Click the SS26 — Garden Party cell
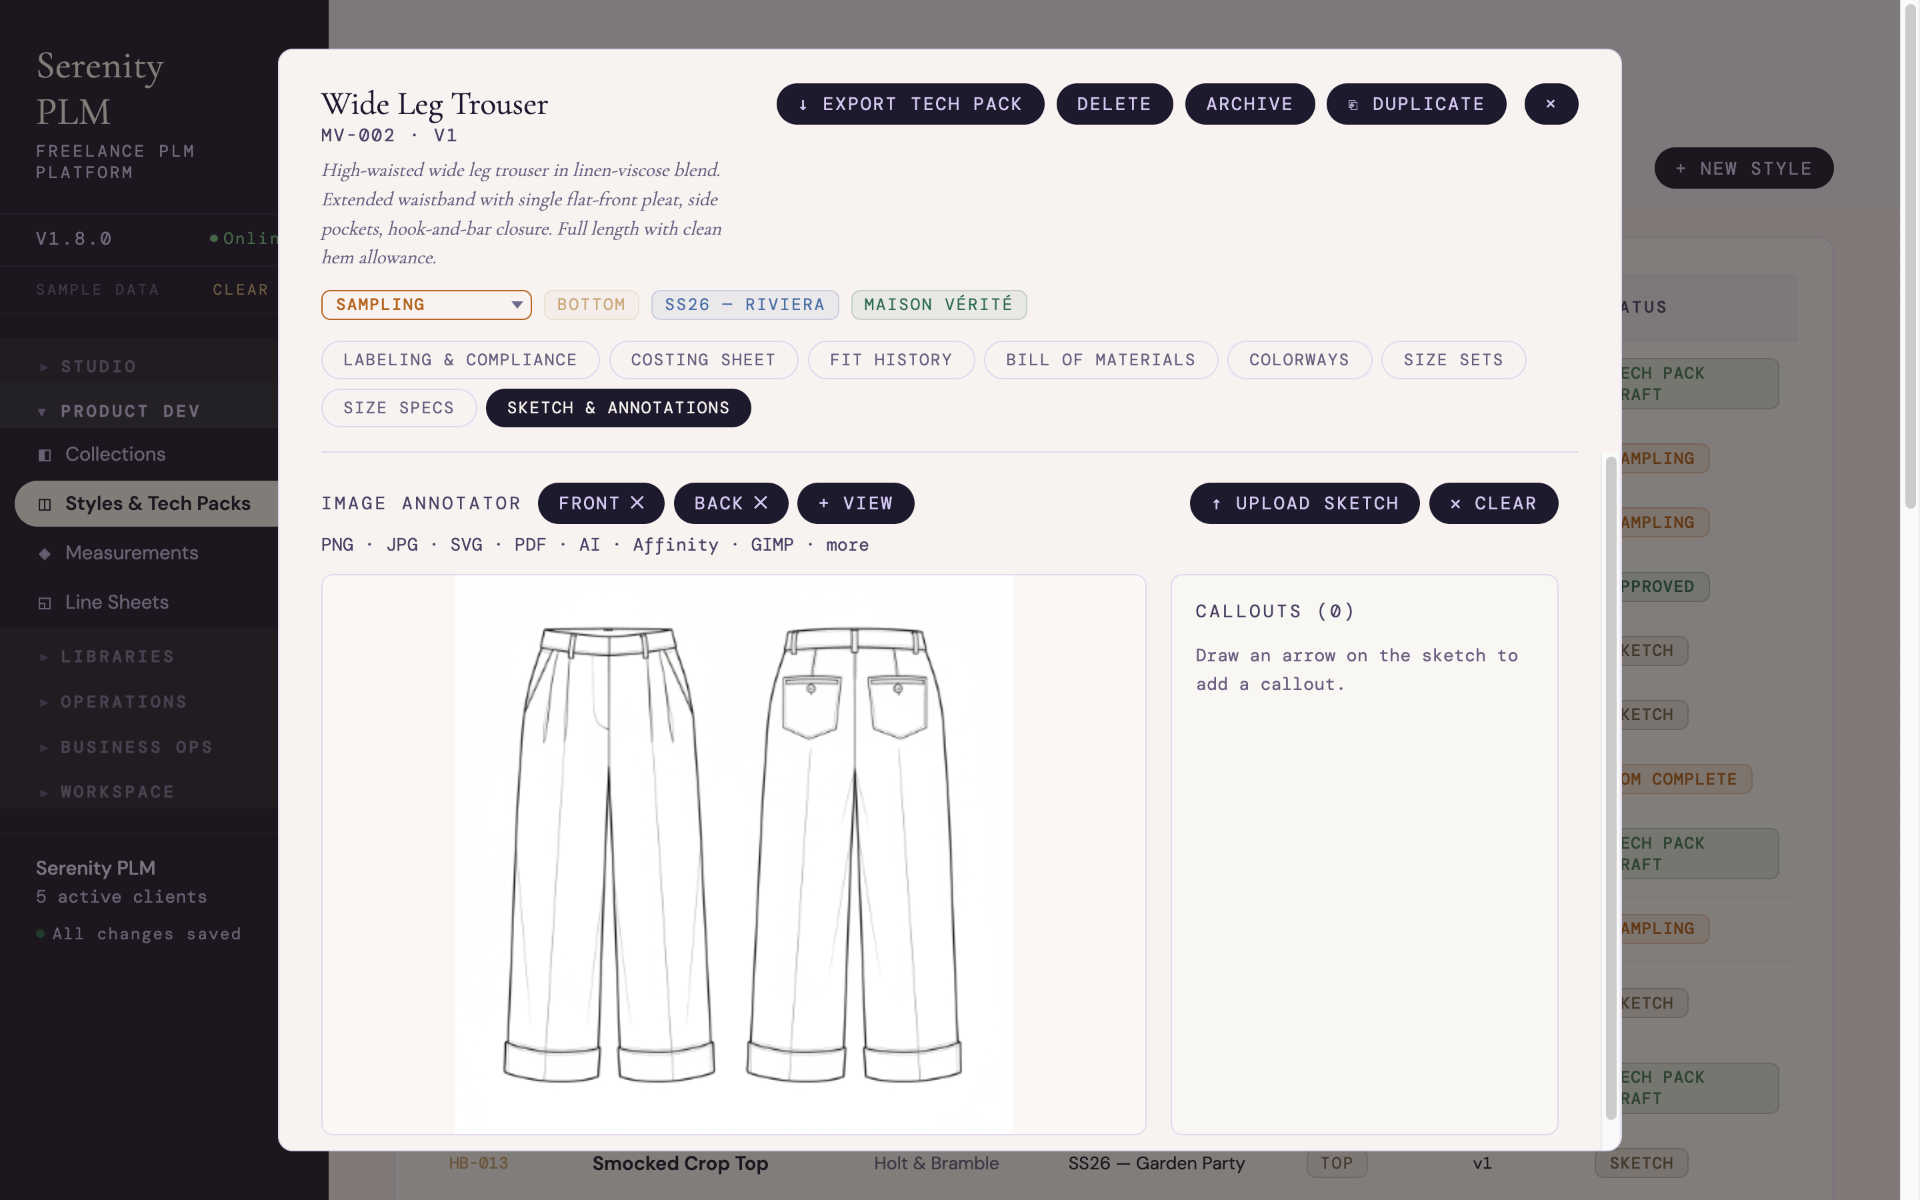This screenshot has width=1920, height=1200. 1156,1164
